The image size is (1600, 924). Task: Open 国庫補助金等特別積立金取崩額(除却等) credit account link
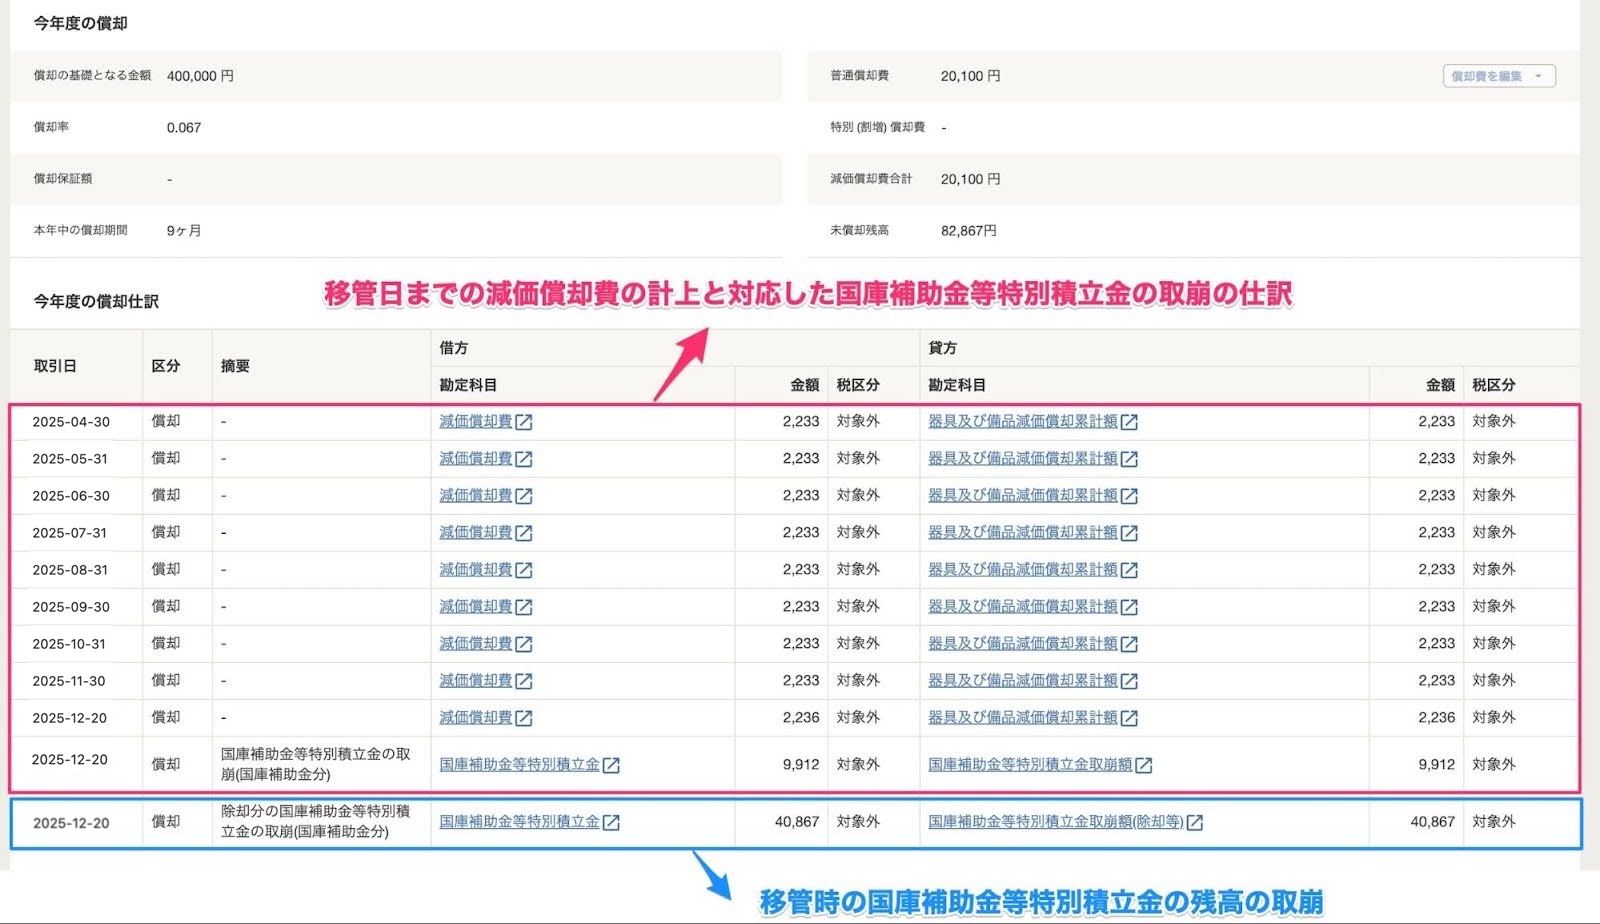coord(1055,822)
